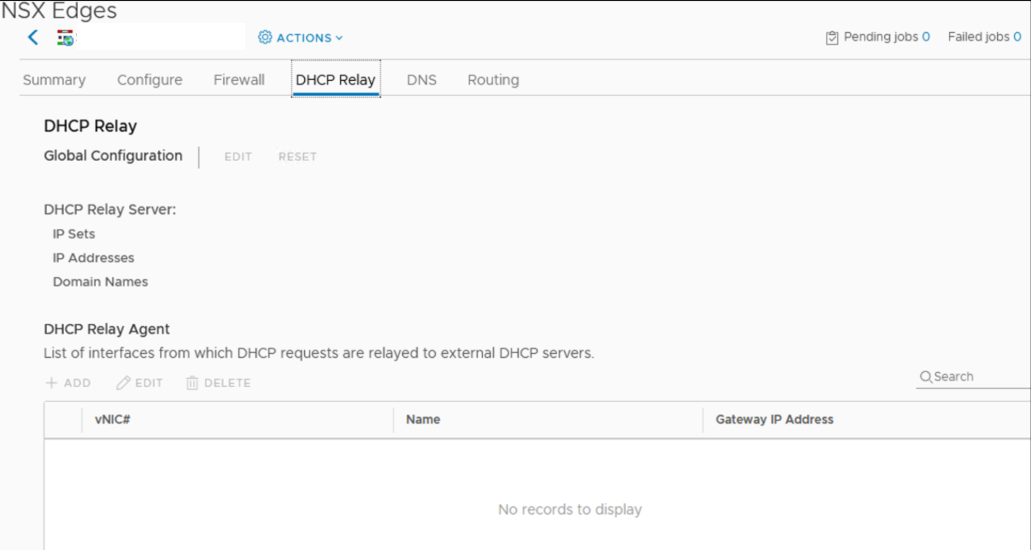
Task: Add a DHCP Relay Agent
Action: click(x=68, y=383)
